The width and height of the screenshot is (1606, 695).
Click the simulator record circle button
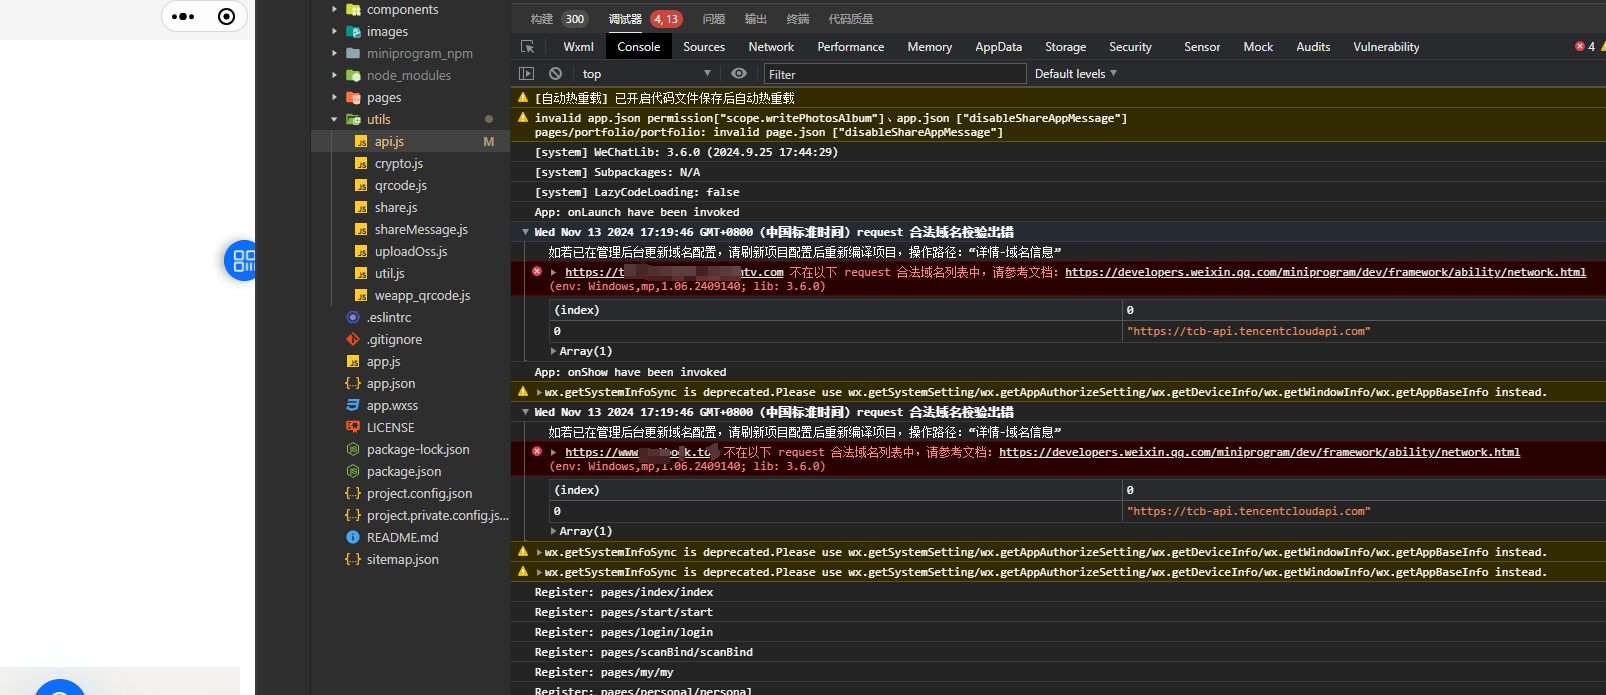[227, 16]
